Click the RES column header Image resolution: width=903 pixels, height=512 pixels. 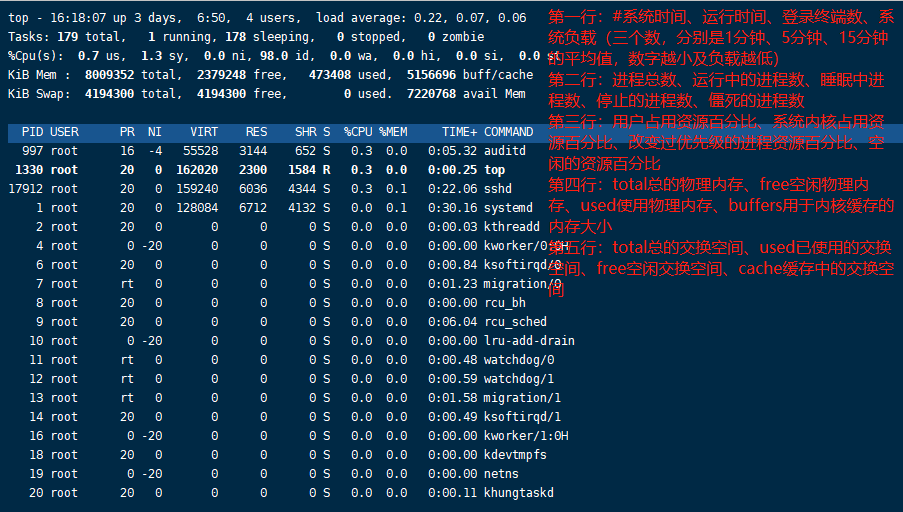pos(256,132)
